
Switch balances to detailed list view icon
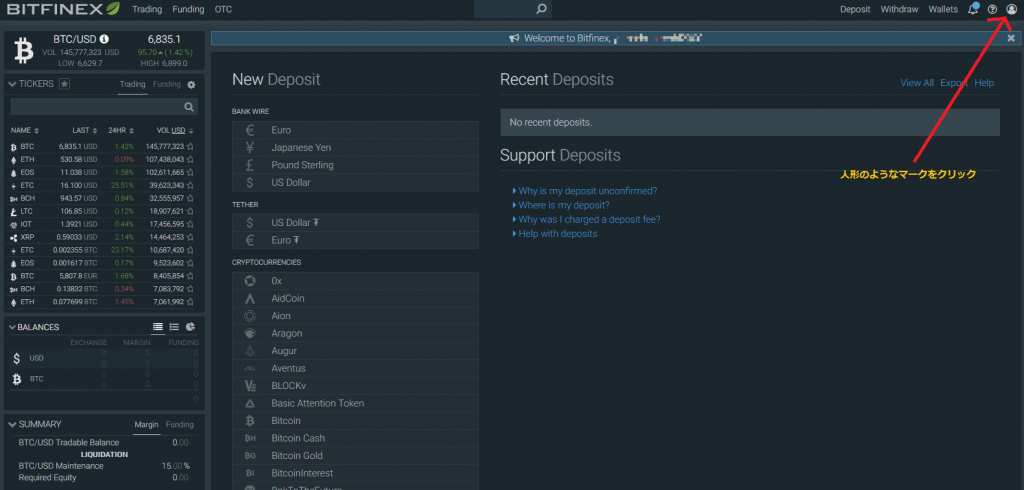pyautogui.click(x=174, y=327)
